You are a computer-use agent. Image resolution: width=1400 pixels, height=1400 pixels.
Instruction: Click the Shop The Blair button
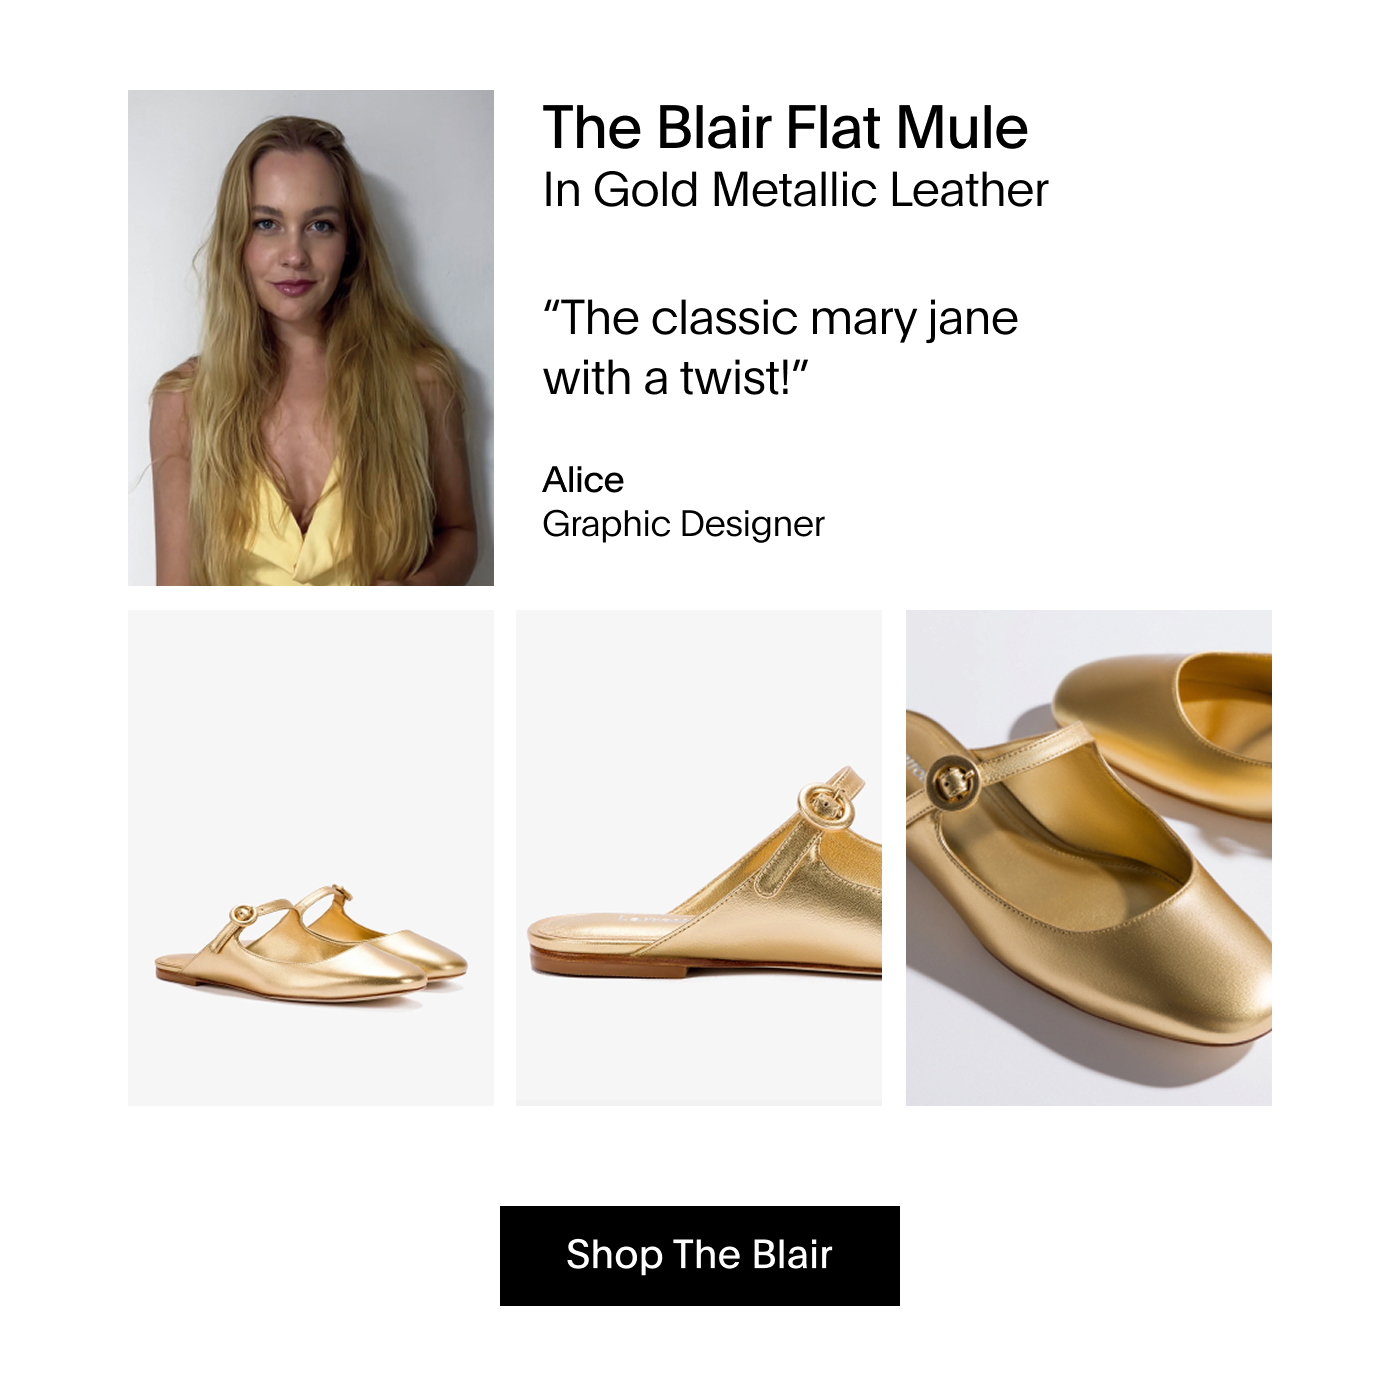(699, 1255)
